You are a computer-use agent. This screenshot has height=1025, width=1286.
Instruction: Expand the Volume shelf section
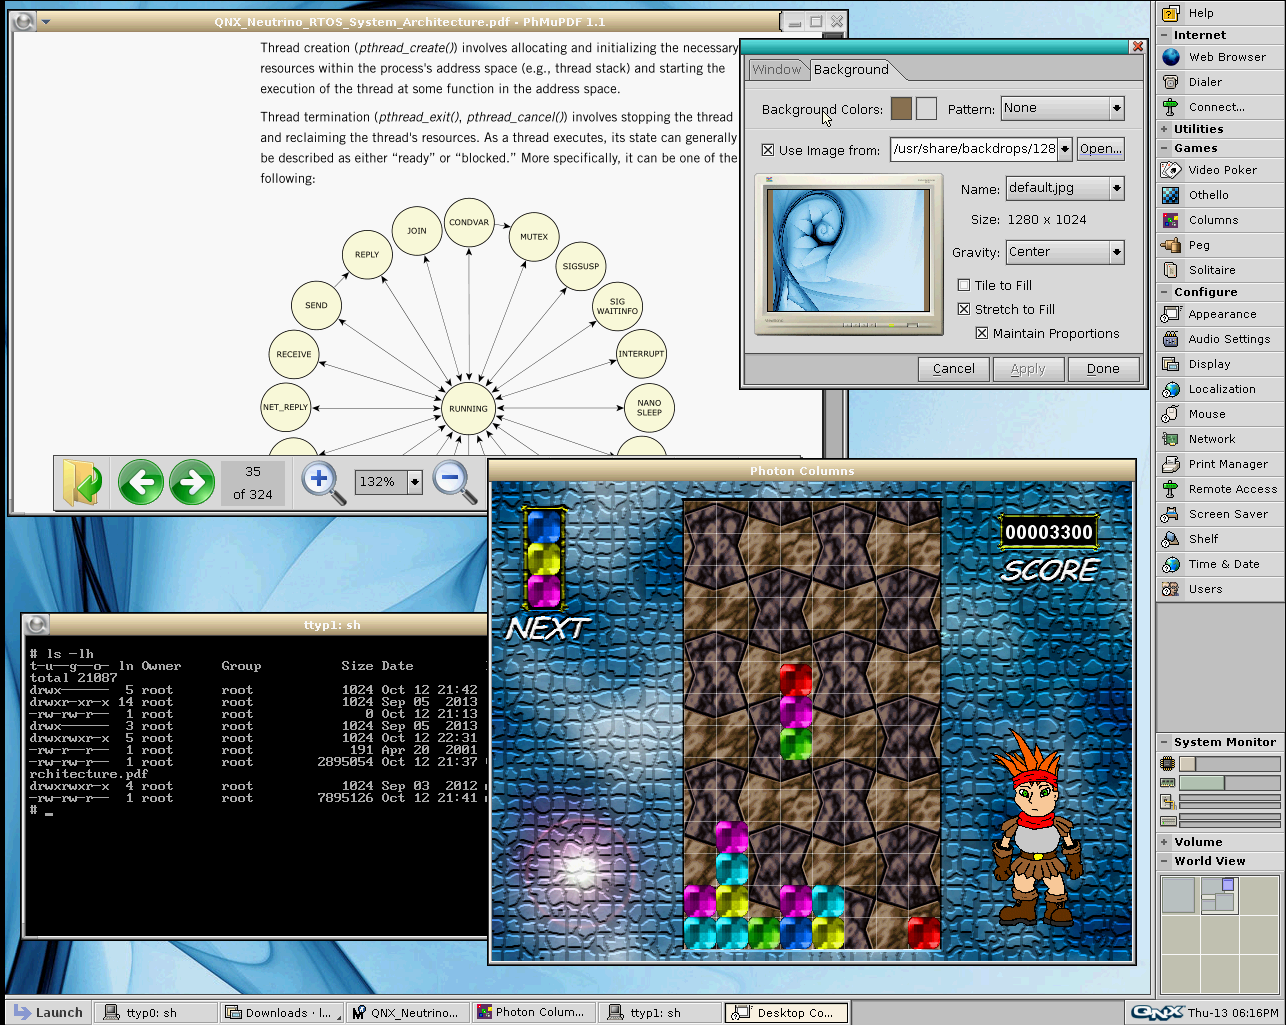click(x=1165, y=842)
